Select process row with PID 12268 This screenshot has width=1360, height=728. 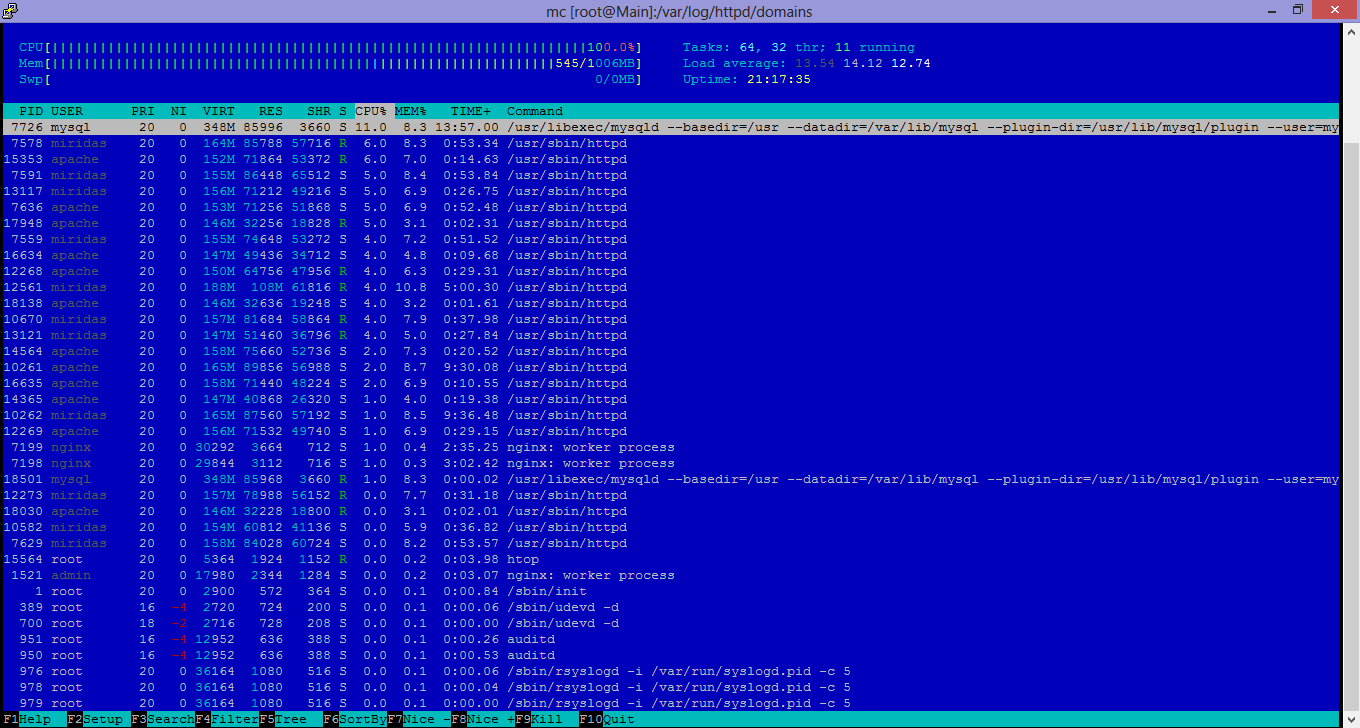(670, 271)
